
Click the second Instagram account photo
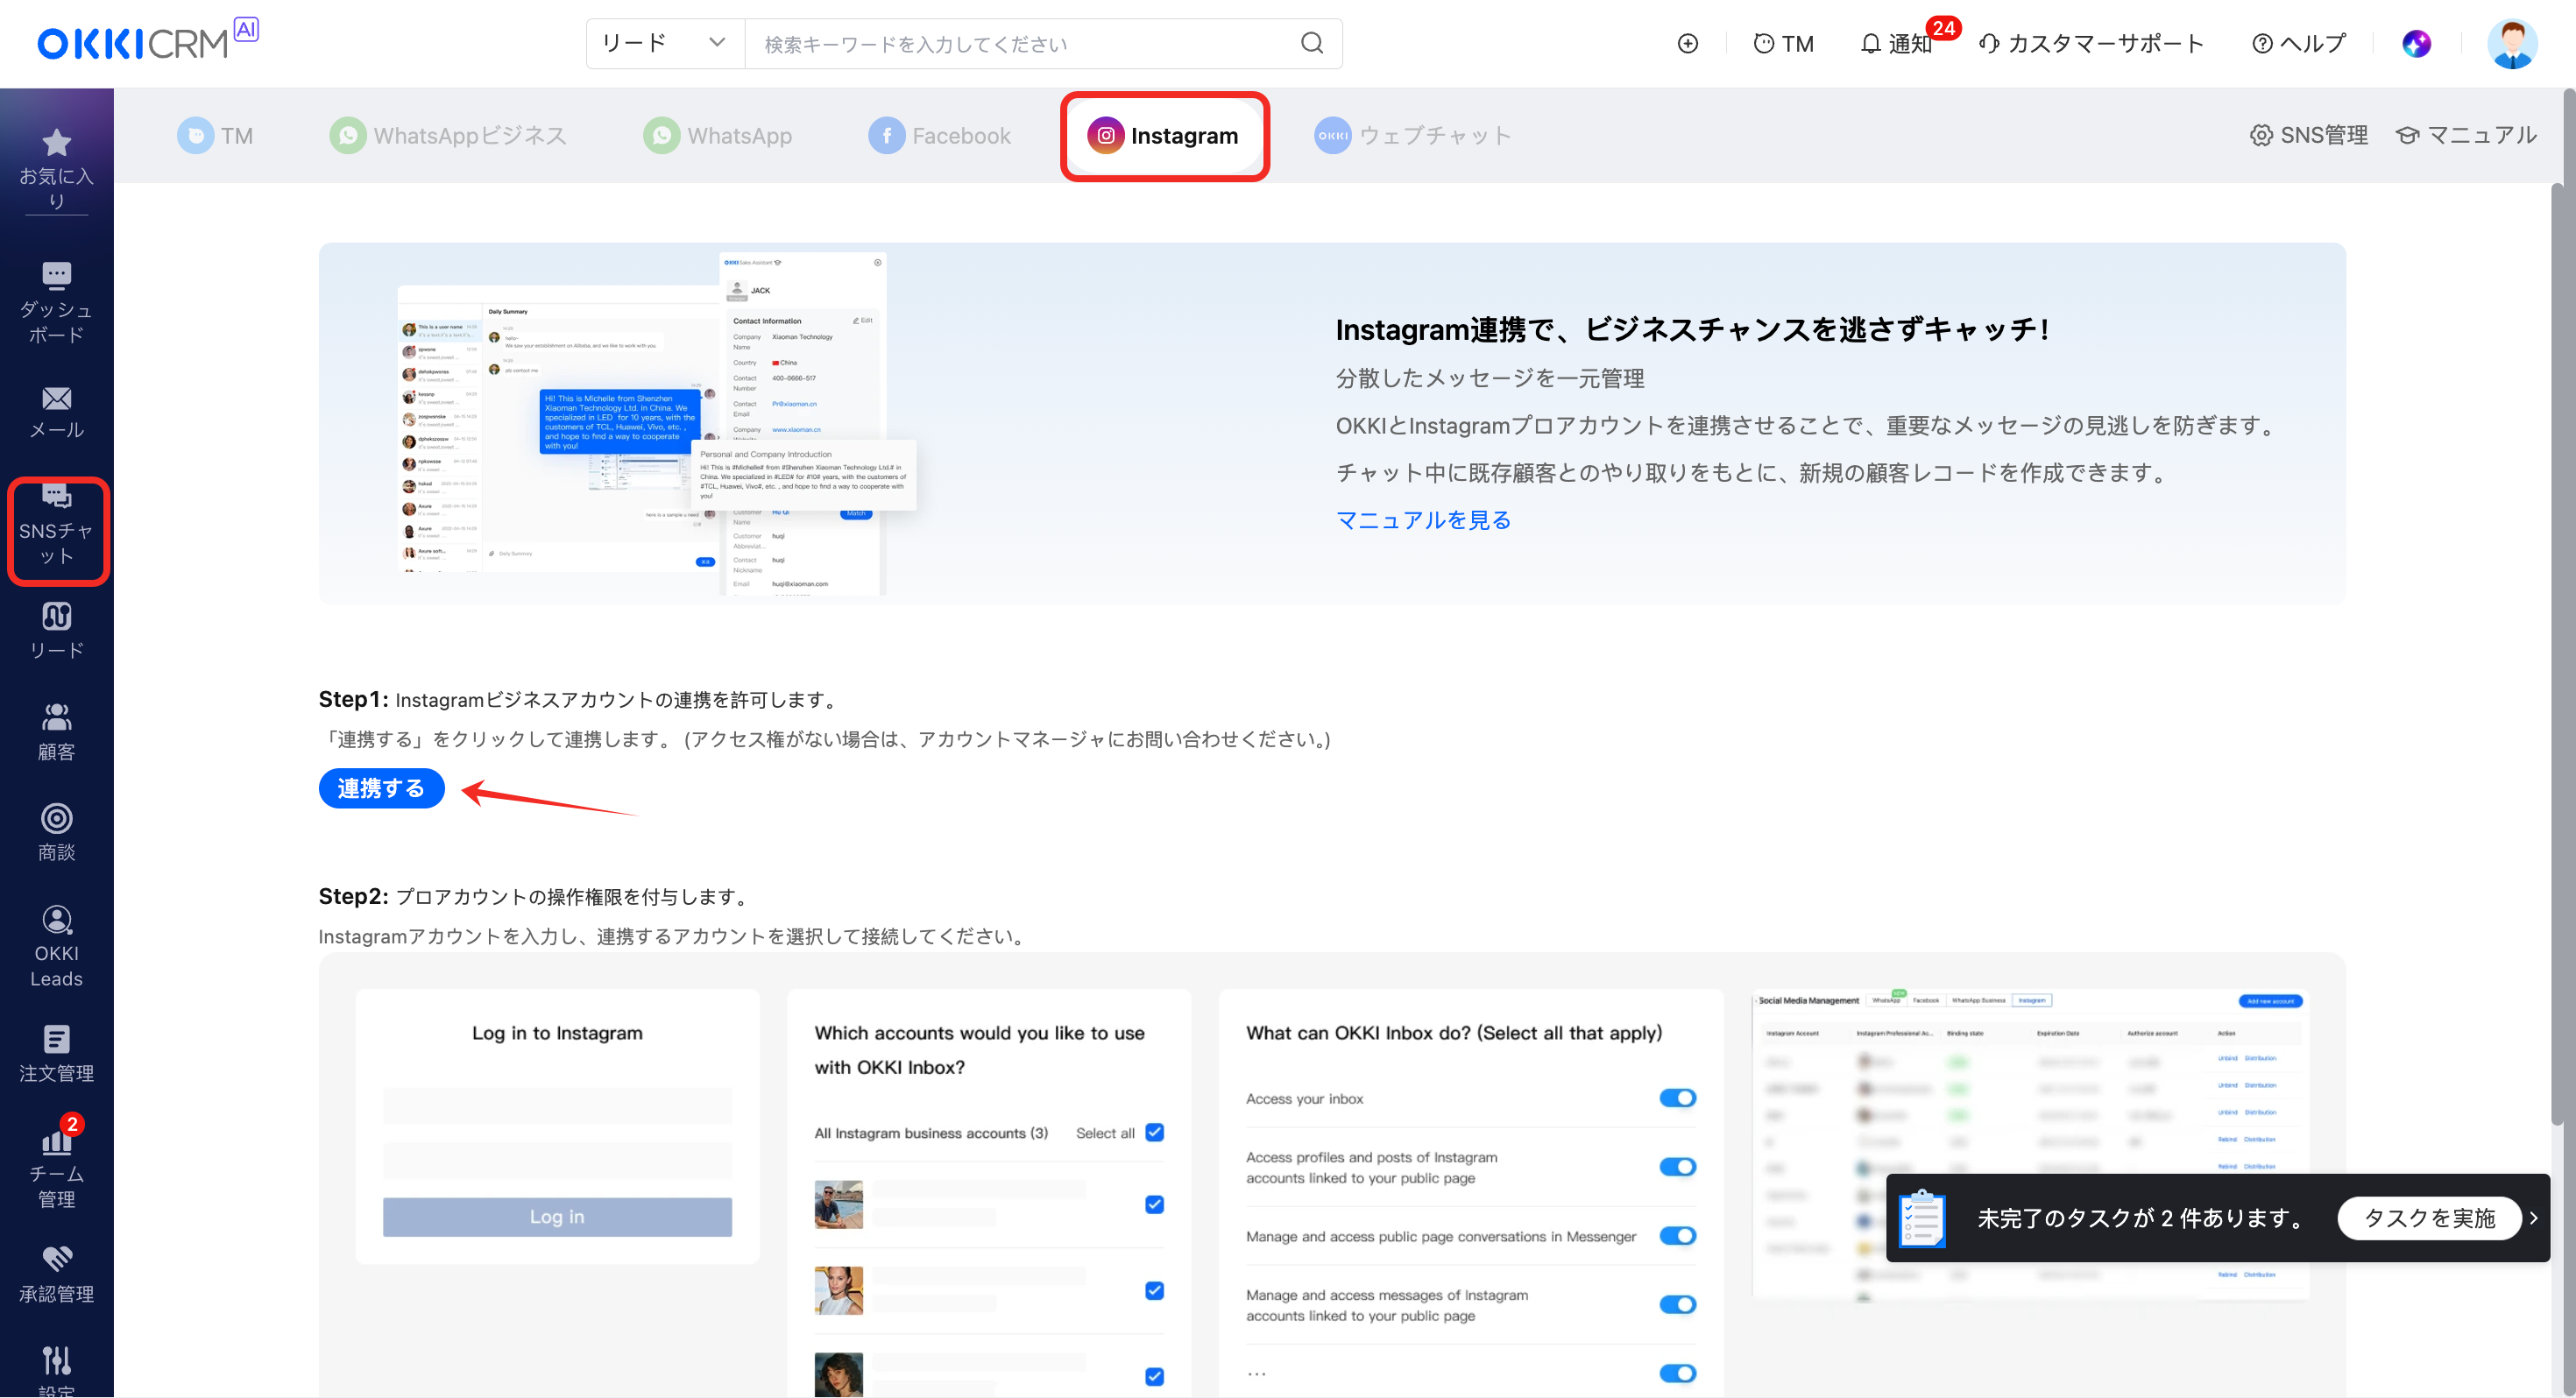[838, 1290]
